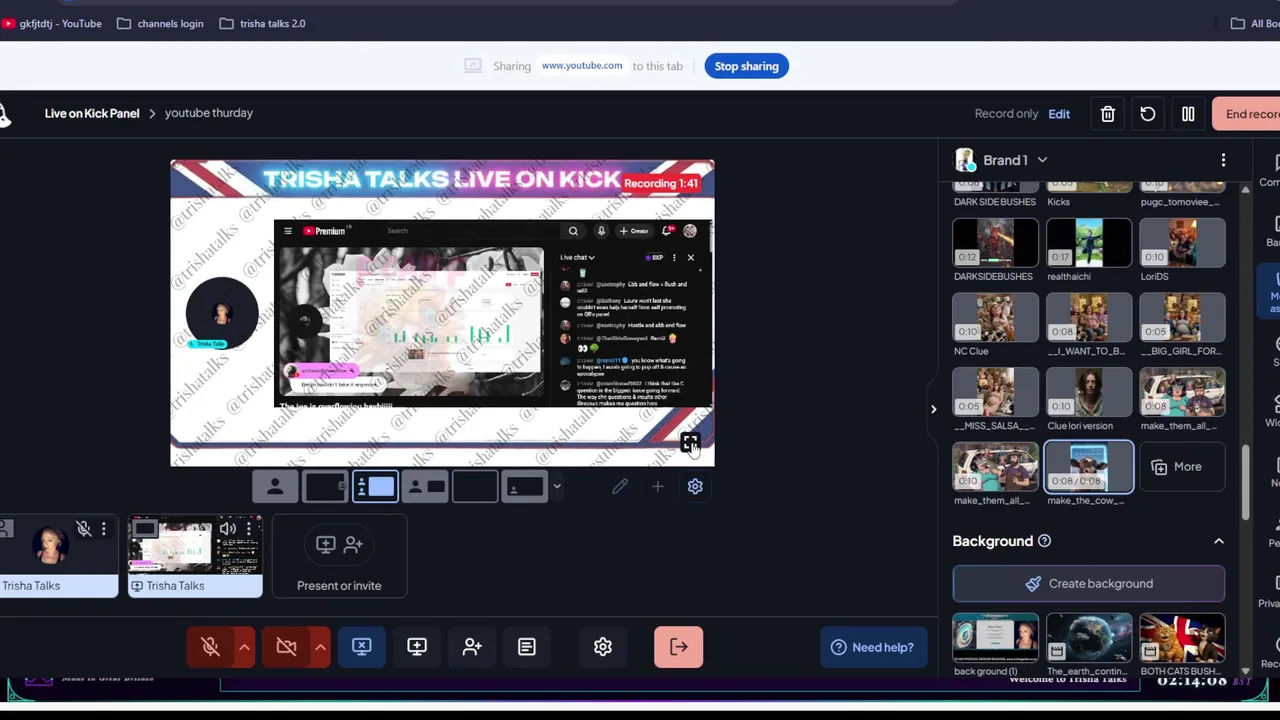
Task: Click the split view icon in header
Action: point(1188,114)
